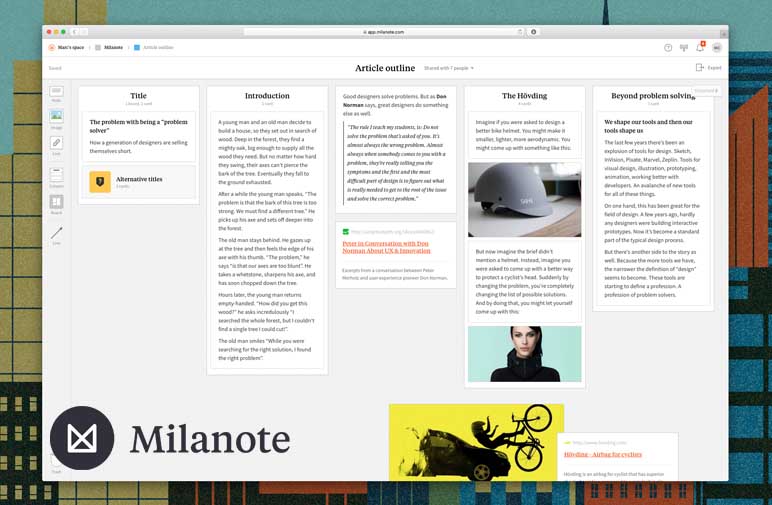Click the grey bike helmet image
Viewport: 772px width, 505px height.
pos(524,200)
